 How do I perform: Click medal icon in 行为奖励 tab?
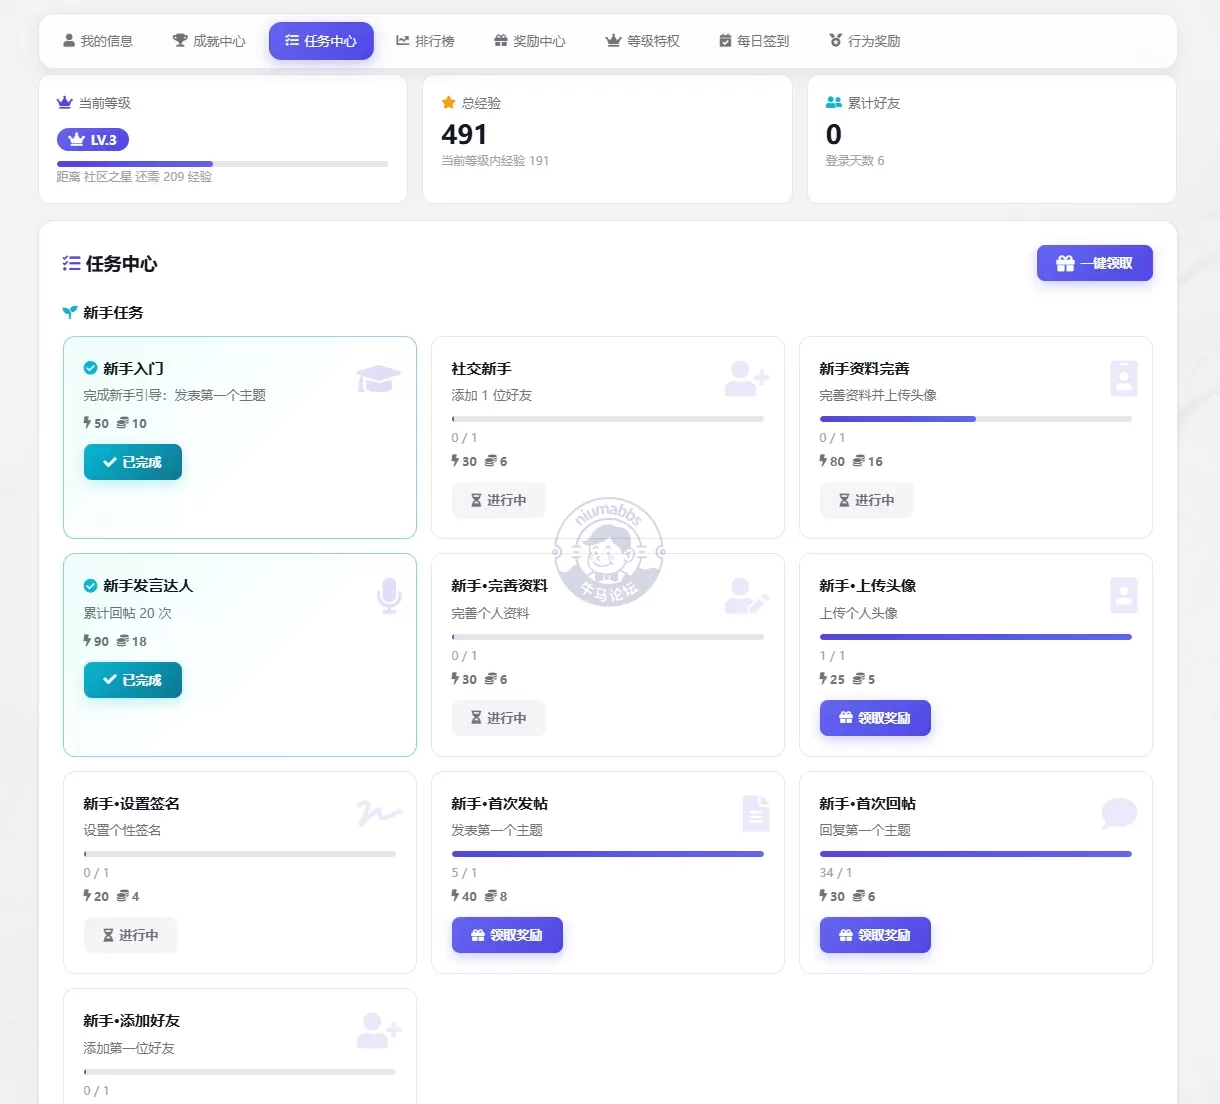click(836, 41)
